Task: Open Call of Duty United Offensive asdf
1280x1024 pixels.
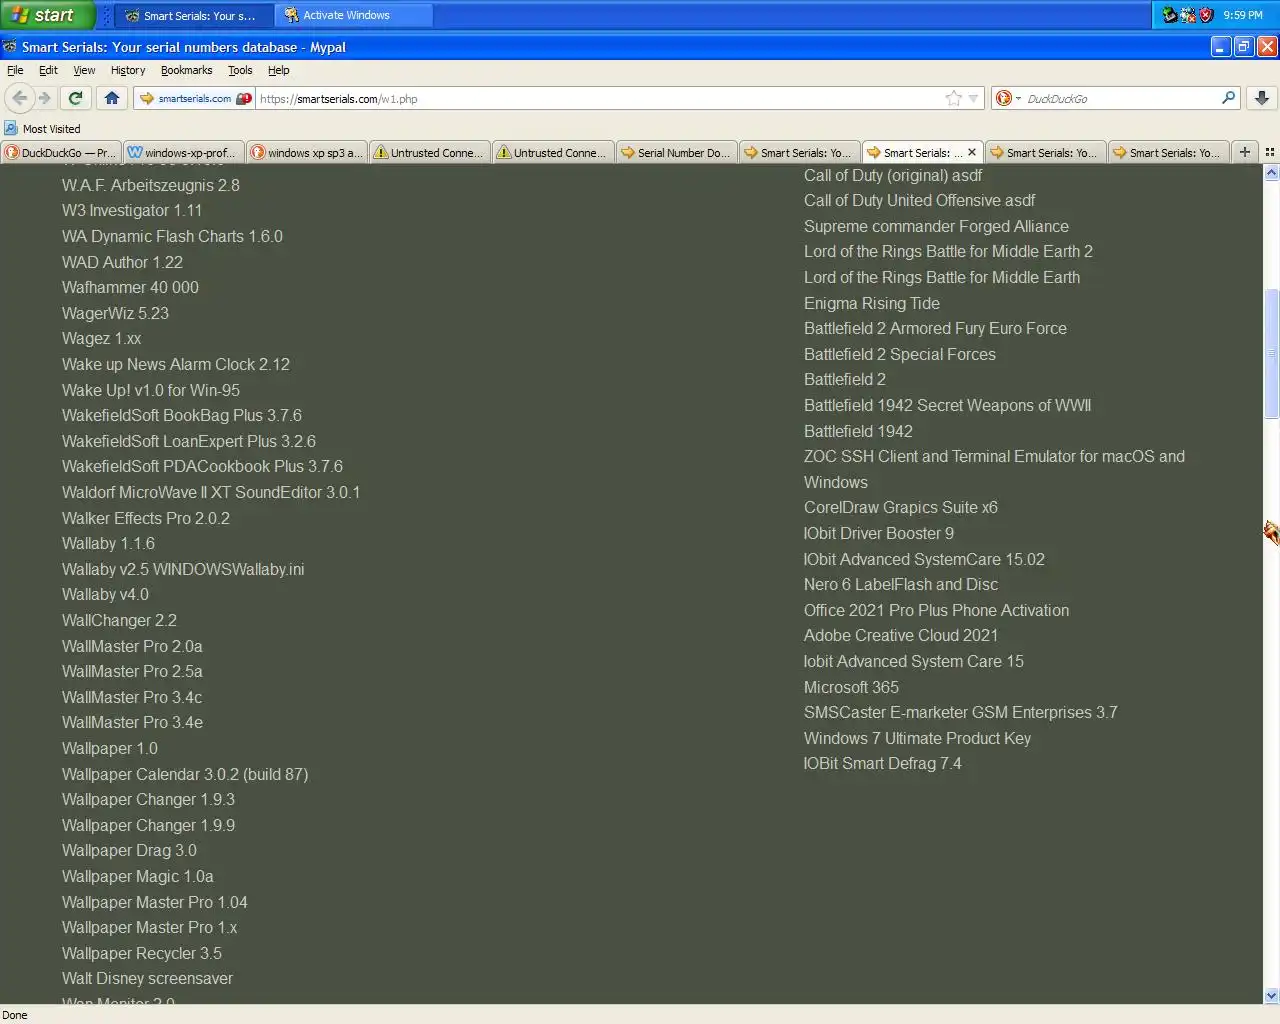Action: 920,200
